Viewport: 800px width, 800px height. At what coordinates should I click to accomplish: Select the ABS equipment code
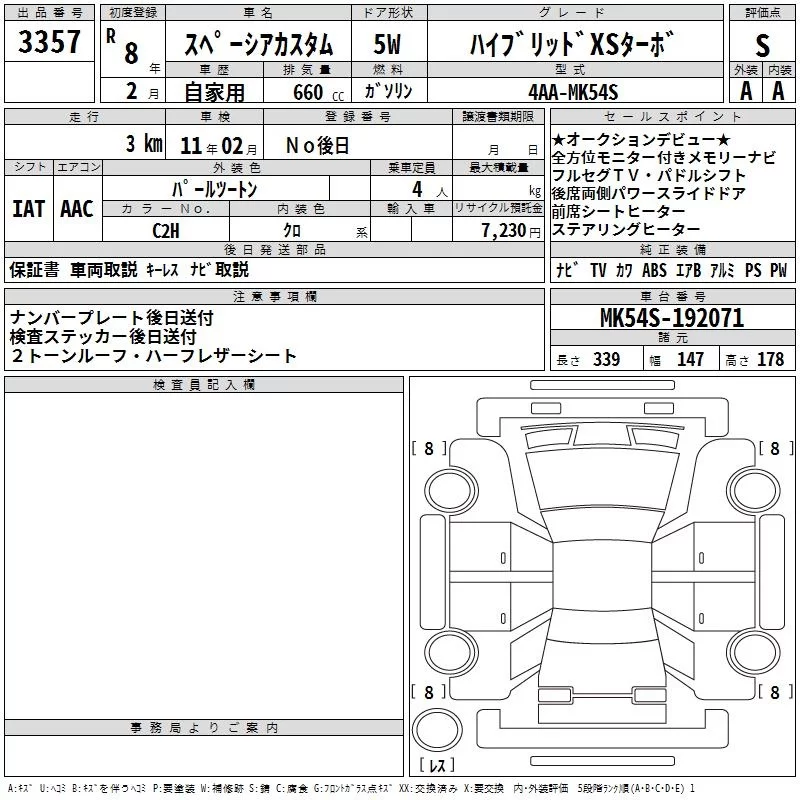tap(654, 270)
